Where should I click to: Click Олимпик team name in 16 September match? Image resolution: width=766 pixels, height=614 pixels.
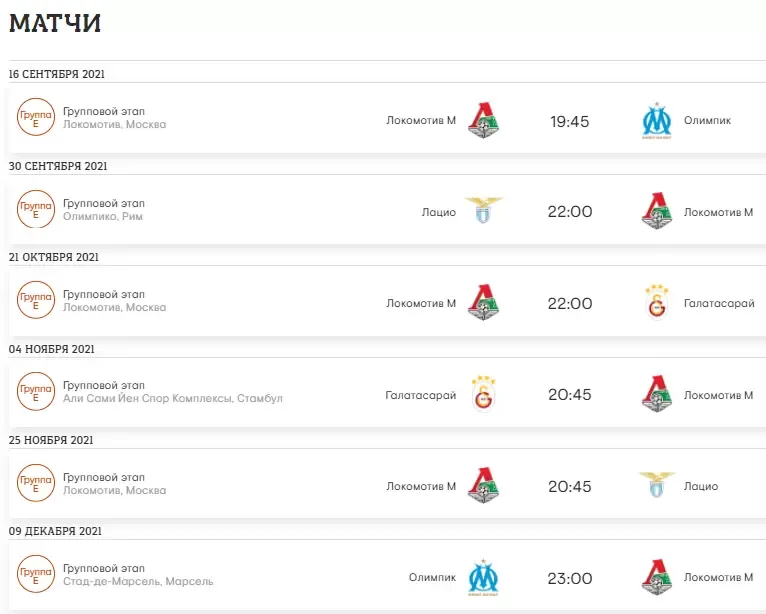coord(707,121)
